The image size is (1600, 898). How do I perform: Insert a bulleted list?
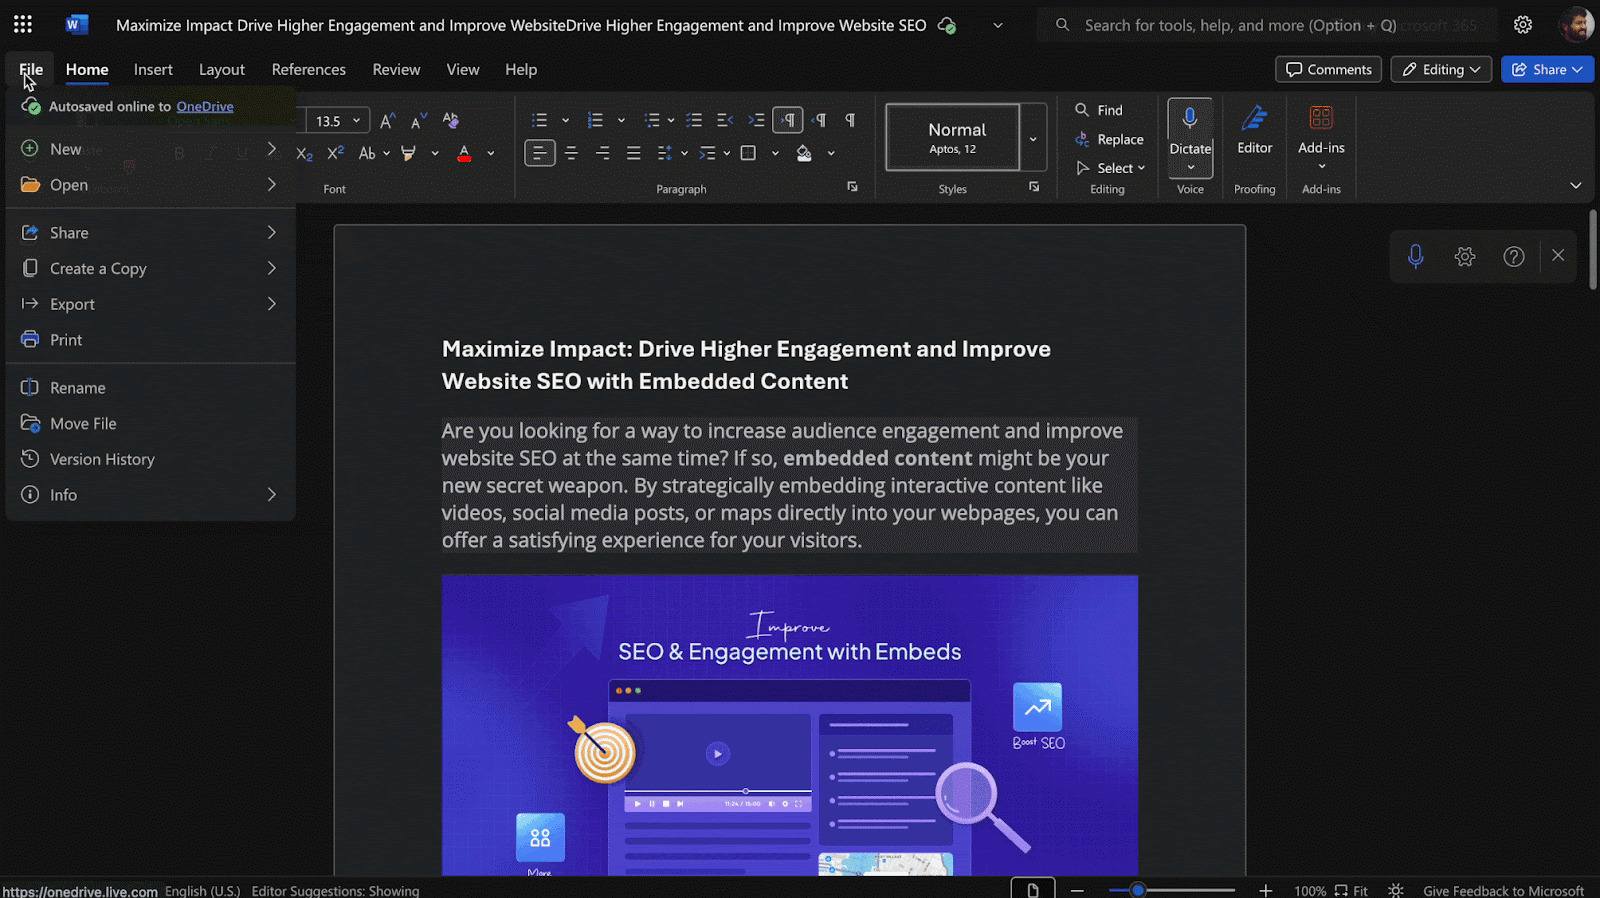click(x=540, y=121)
